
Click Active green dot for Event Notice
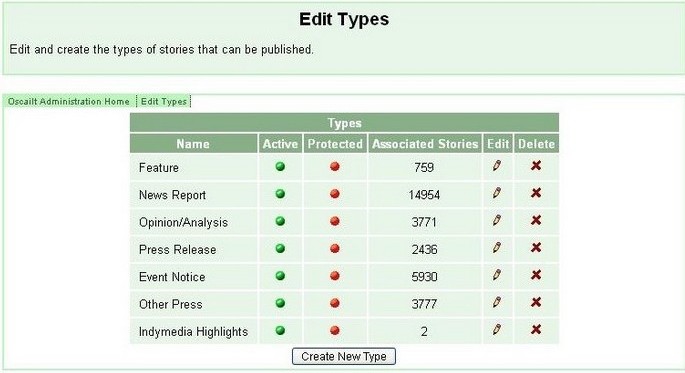pos(280,276)
